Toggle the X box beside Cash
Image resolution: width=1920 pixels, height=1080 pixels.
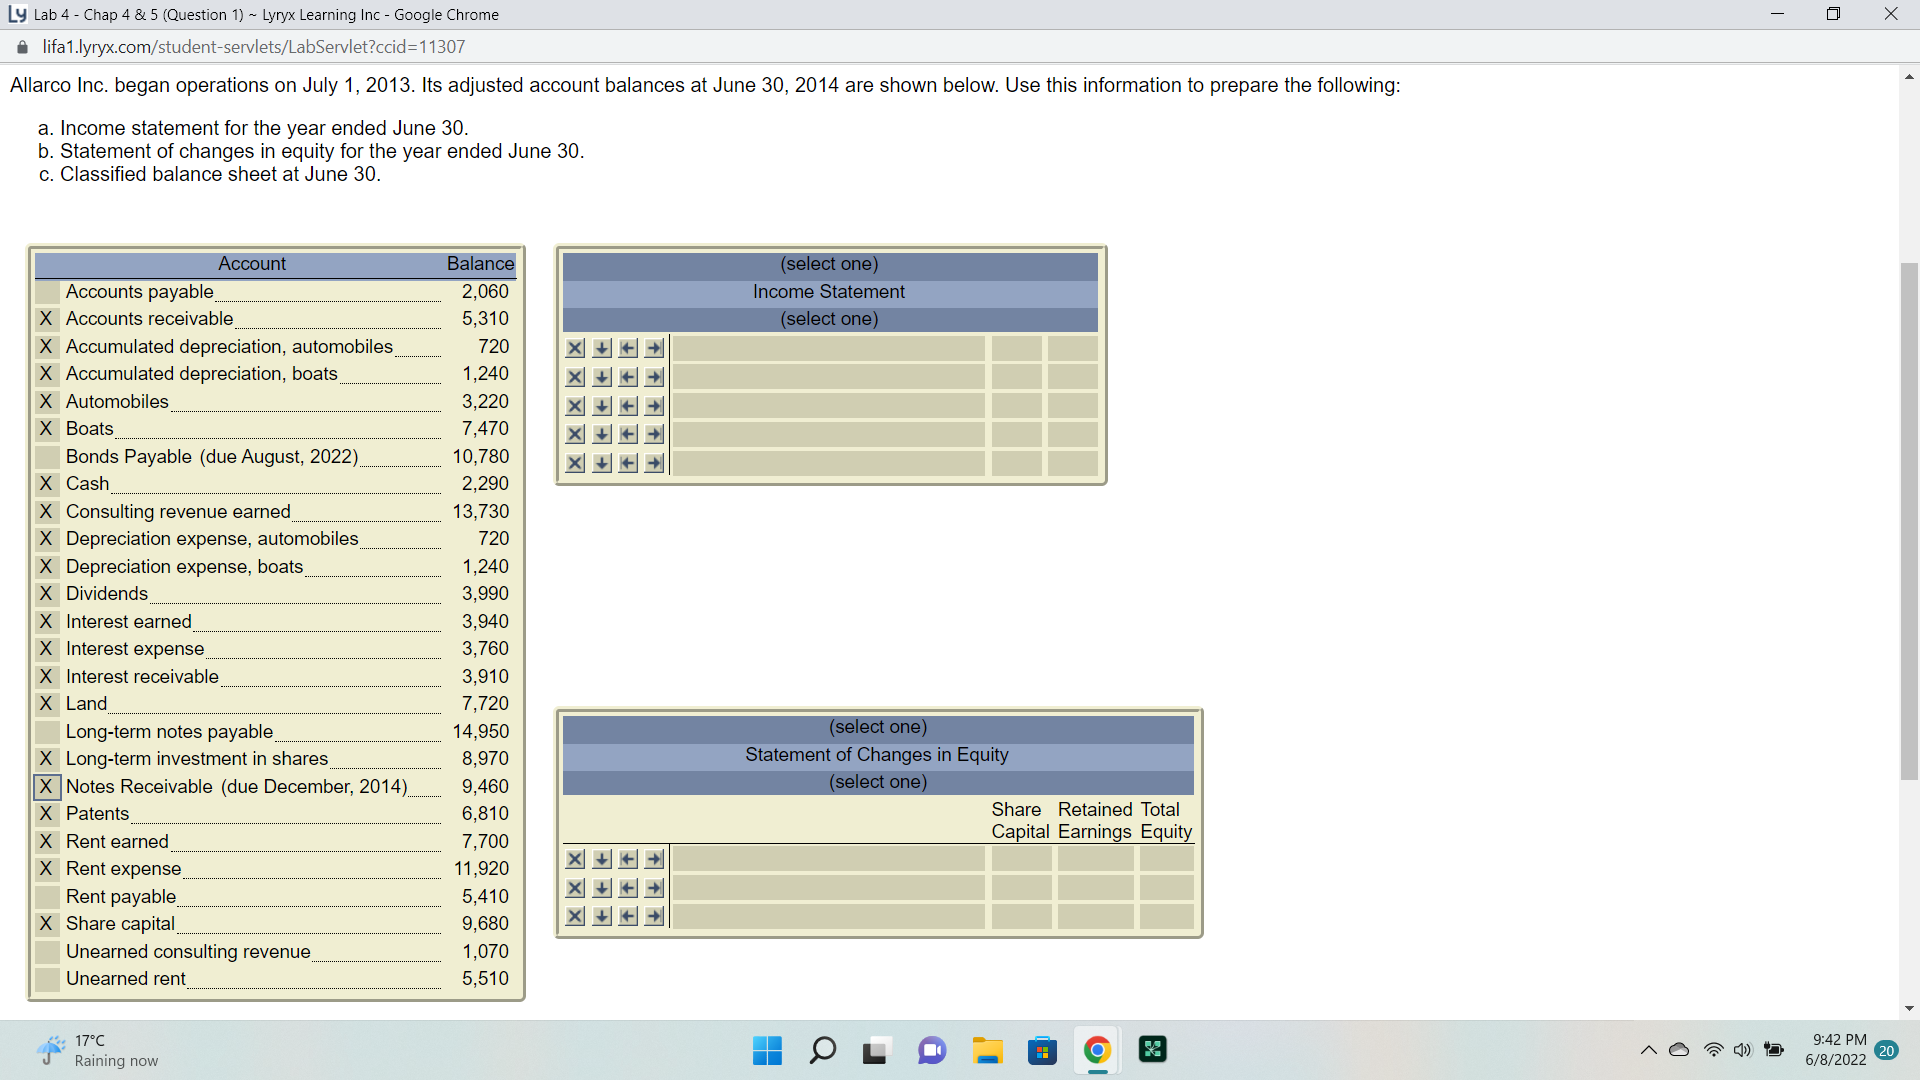click(46, 484)
